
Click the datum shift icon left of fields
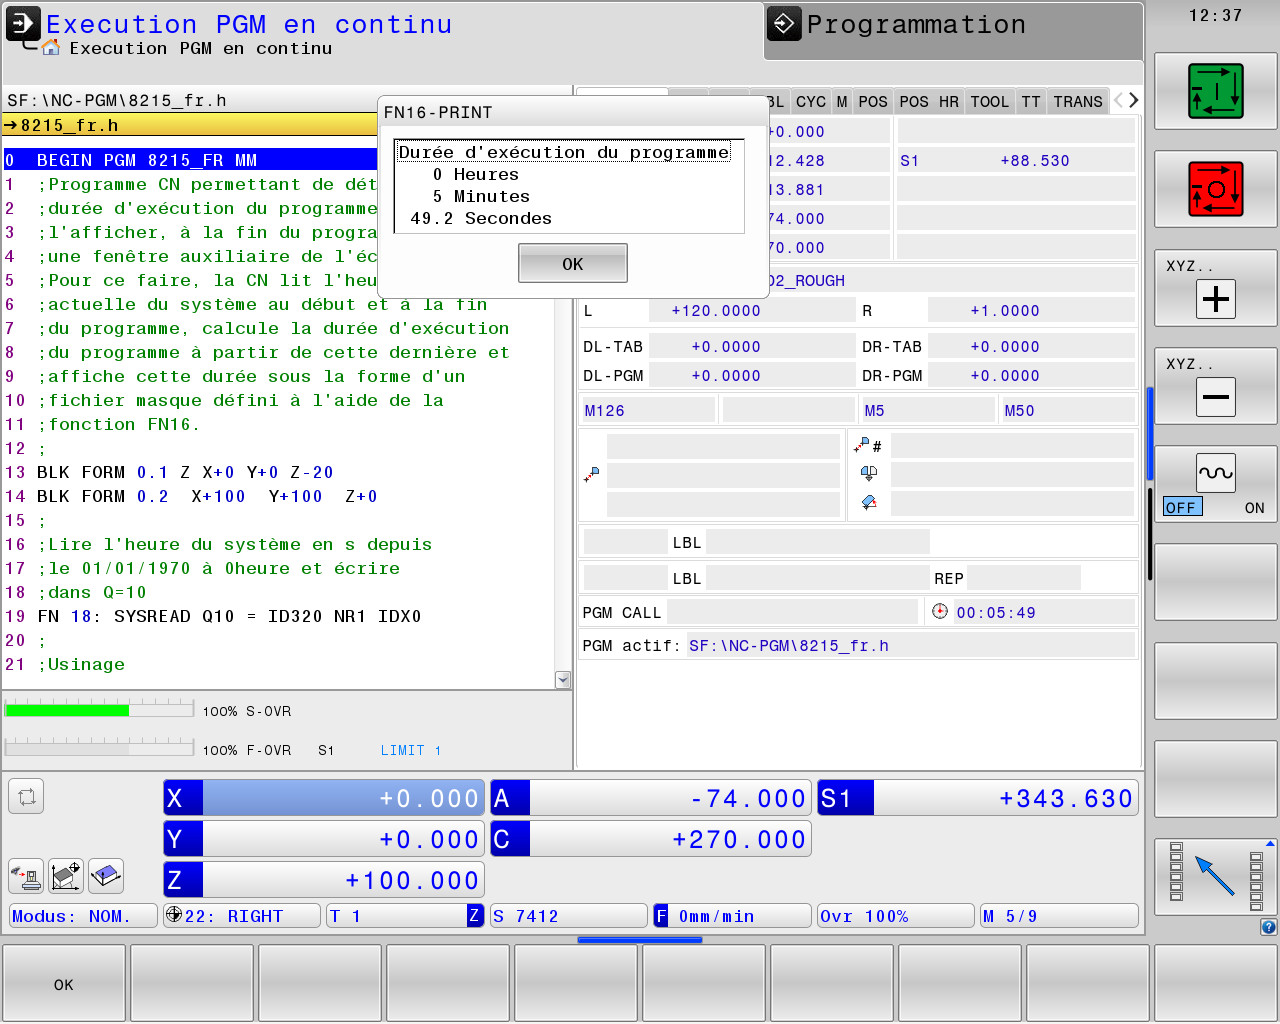[592, 474]
